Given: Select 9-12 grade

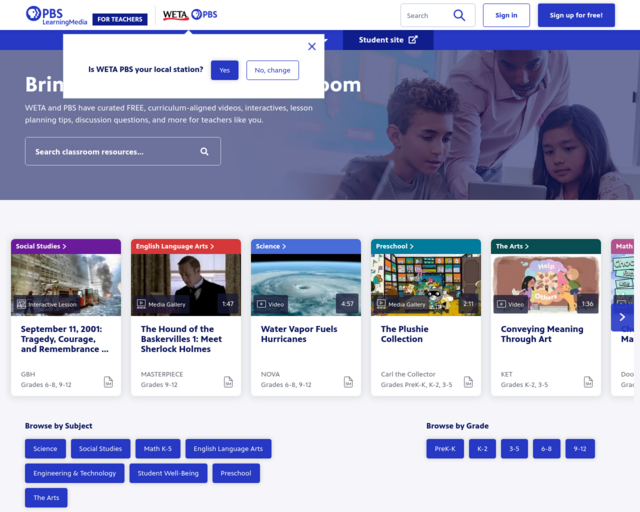Looking at the screenshot, I should 580,449.
